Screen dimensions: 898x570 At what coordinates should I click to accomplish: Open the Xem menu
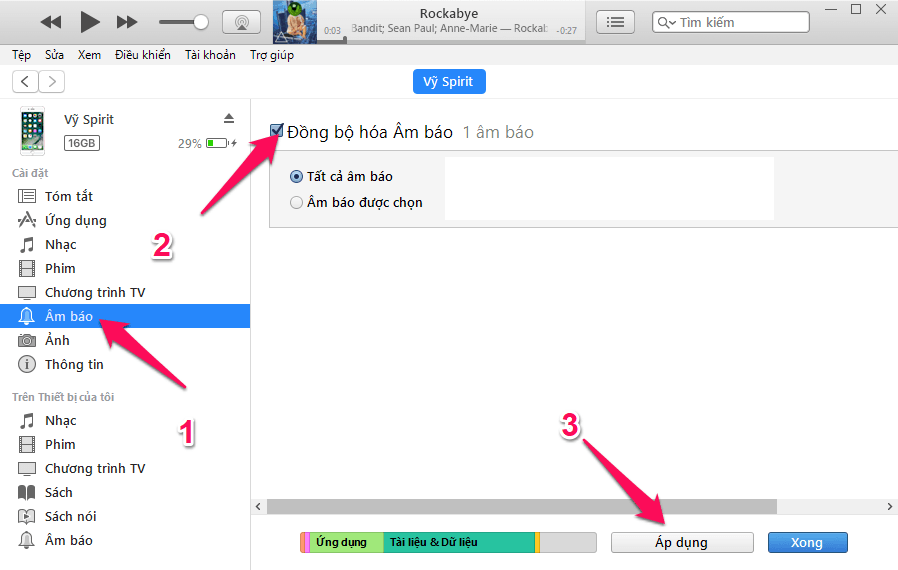(x=89, y=55)
